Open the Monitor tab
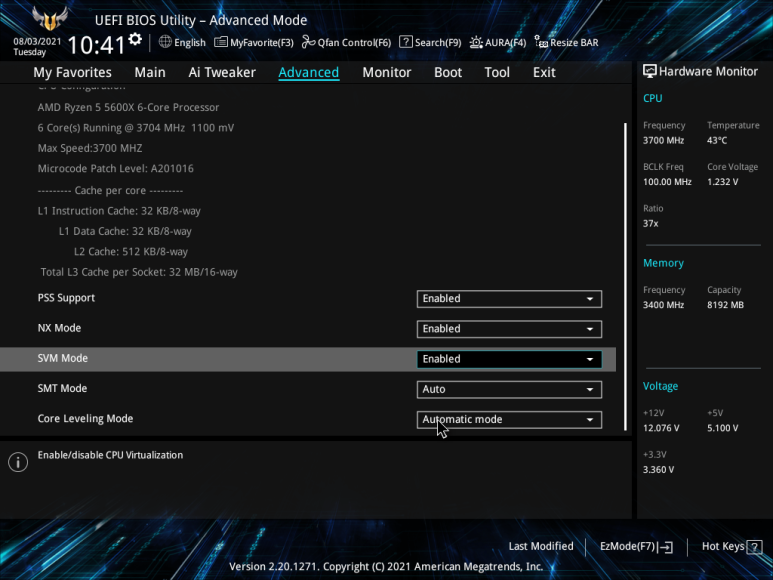The width and height of the screenshot is (773, 580). click(x=386, y=72)
